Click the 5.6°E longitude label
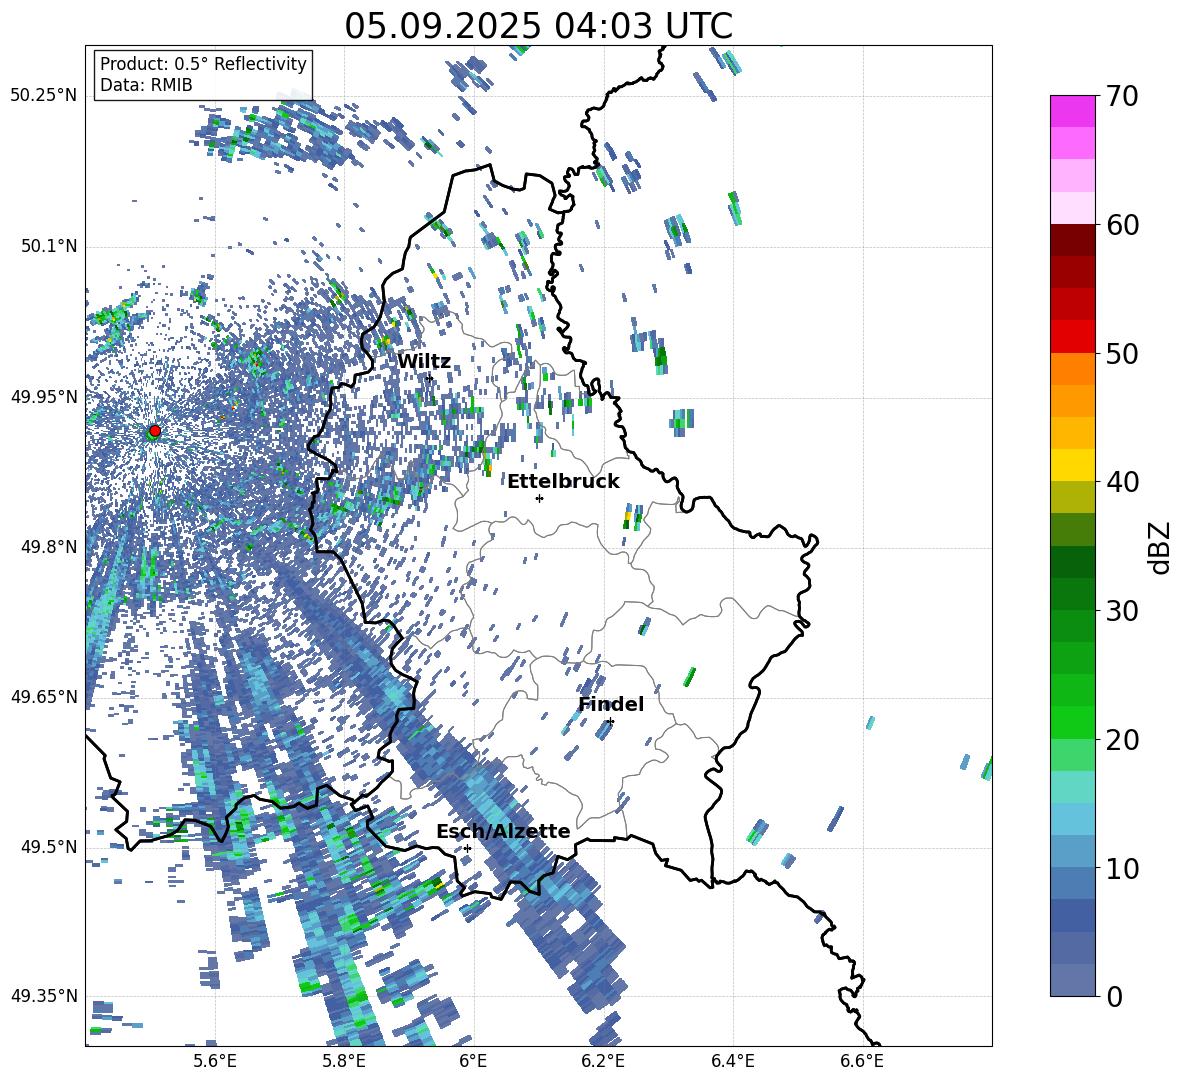Viewport: 1184px width, 1081px height. (x=215, y=1061)
